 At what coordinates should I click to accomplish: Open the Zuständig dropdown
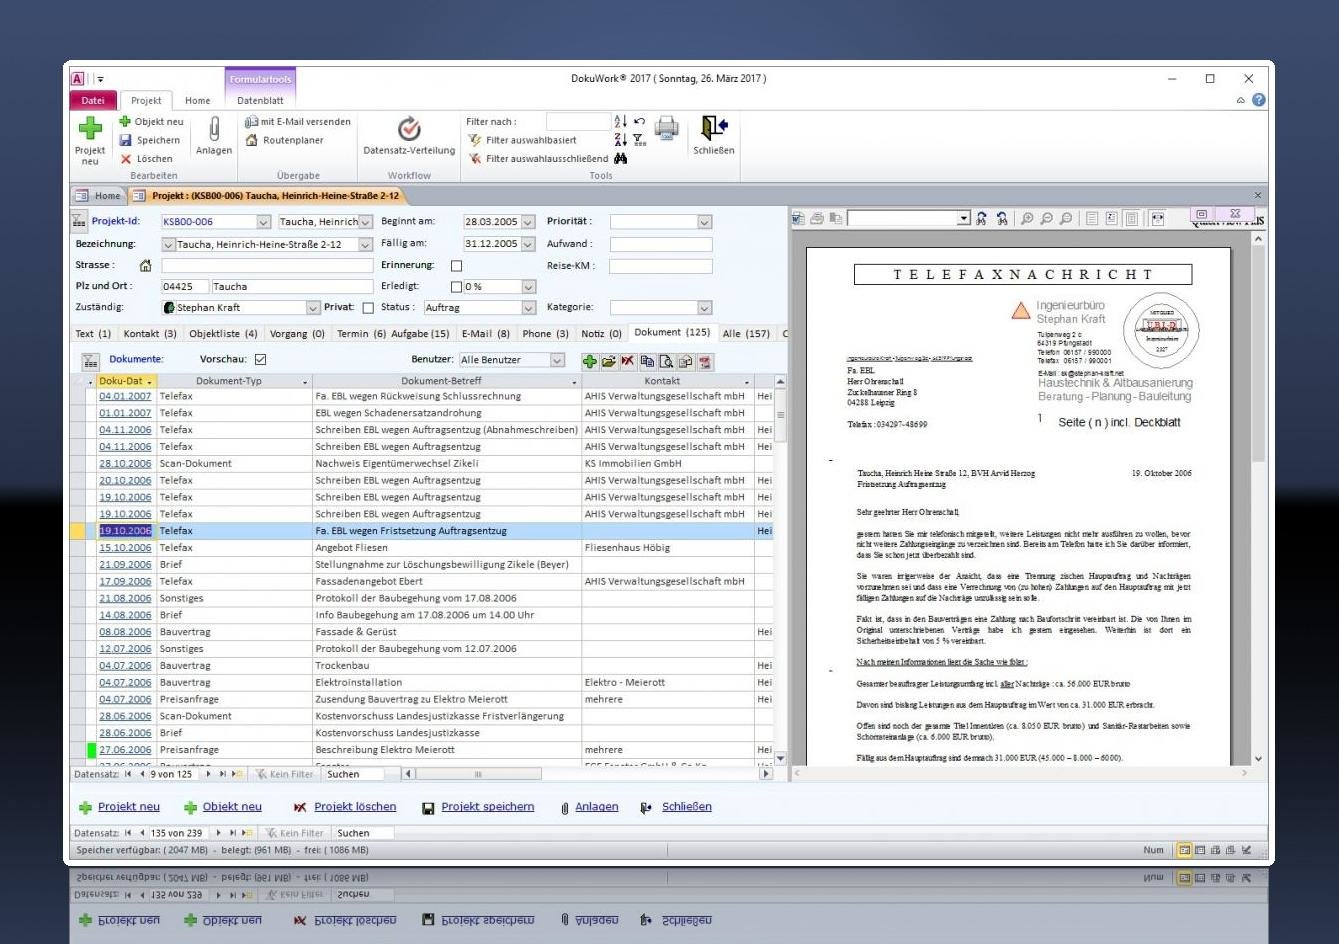click(313, 308)
